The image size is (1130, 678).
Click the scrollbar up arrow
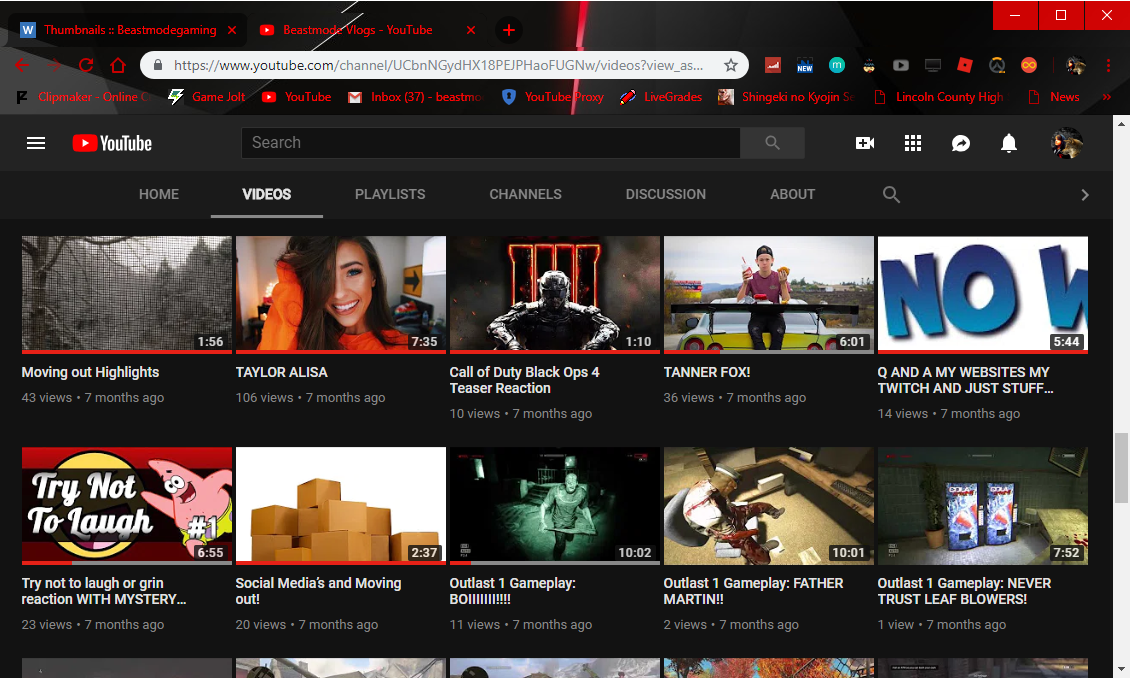pos(1121,123)
